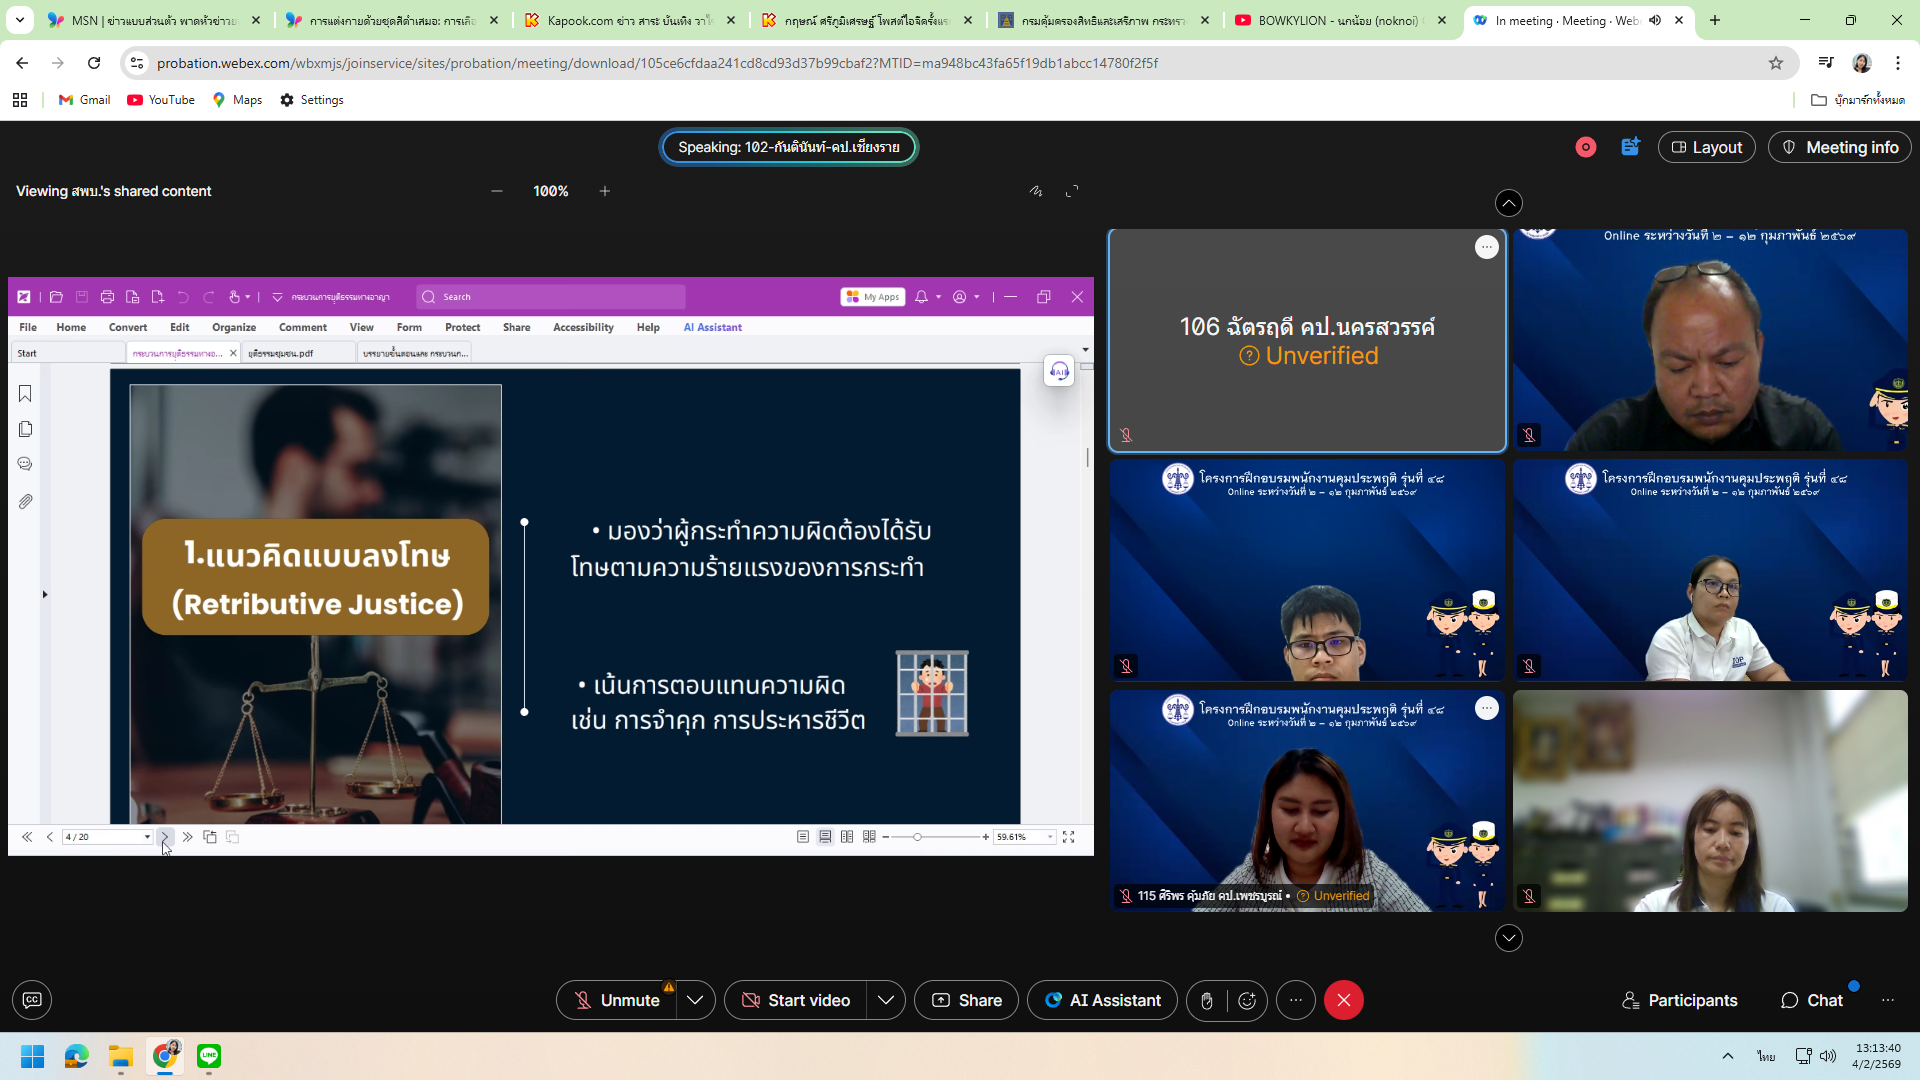
Task: Click the 106 participant video tile
Action: pos(1306,340)
